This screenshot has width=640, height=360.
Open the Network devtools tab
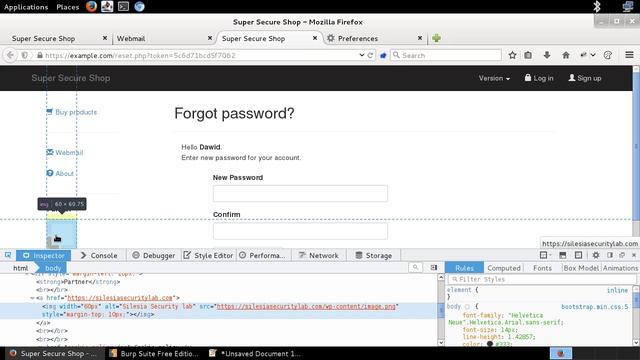[x=319, y=256]
